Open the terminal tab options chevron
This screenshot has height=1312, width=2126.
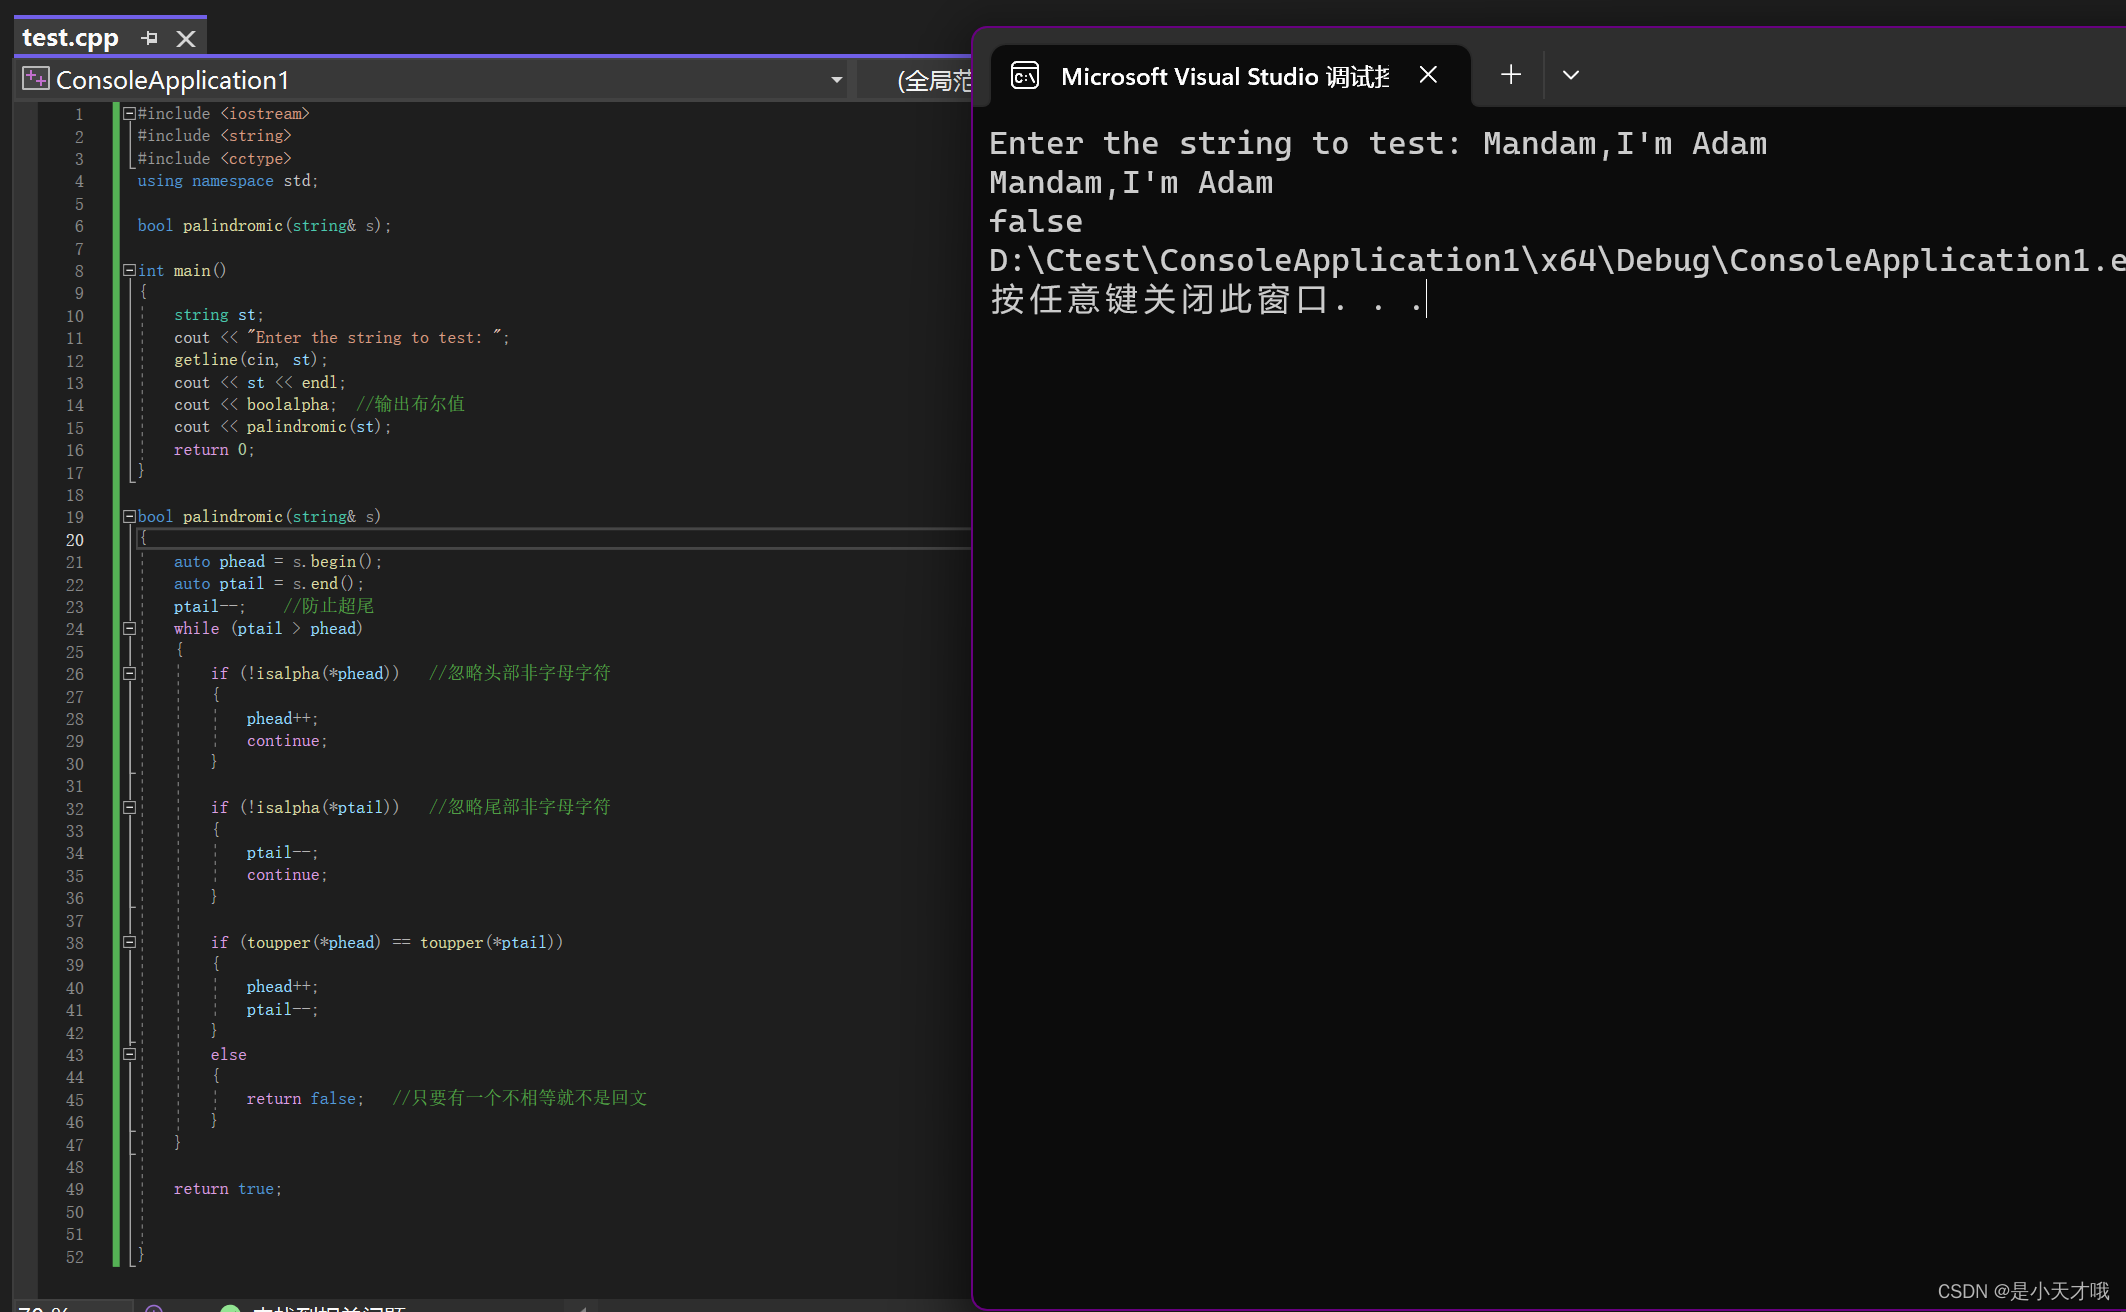(x=1570, y=74)
